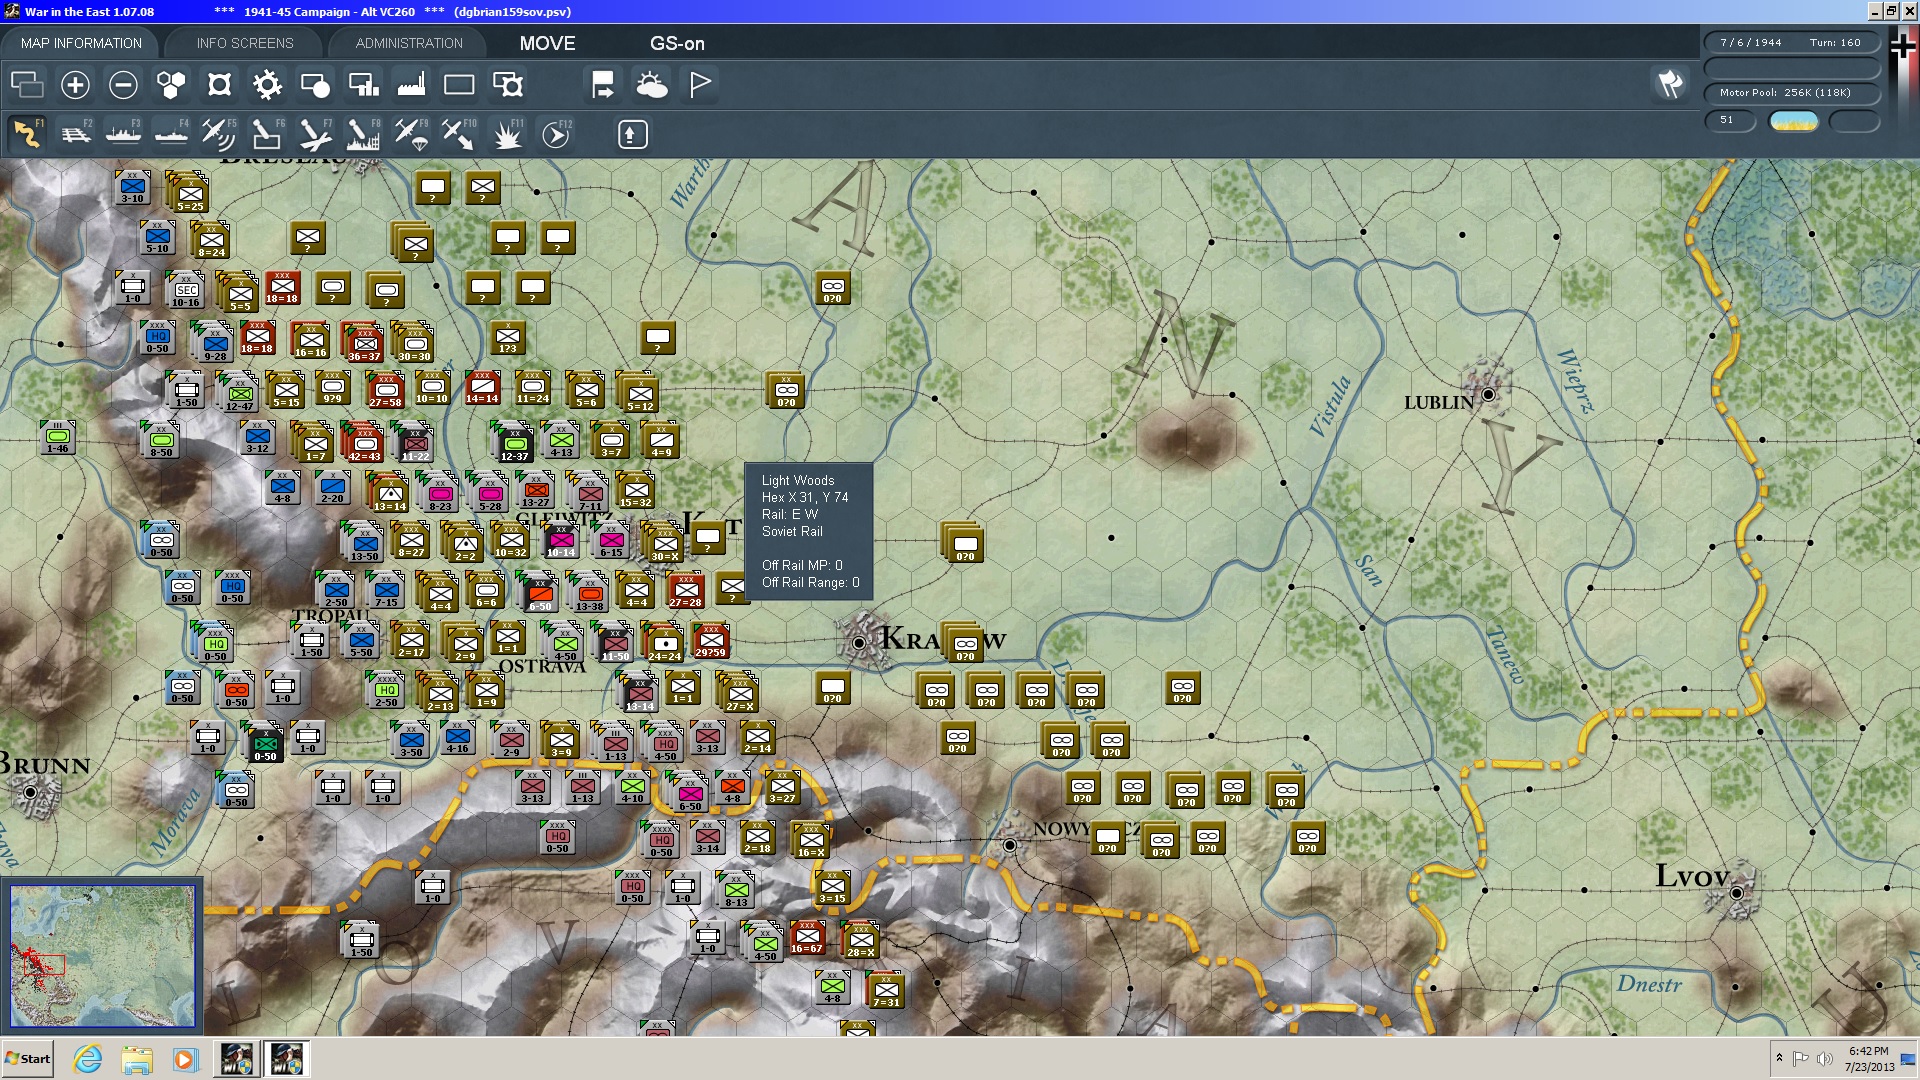Image resolution: width=1920 pixels, height=1080 pixels.
Task: Click the gear-shaped toolbar icon
Action: (x=267, y=85)
